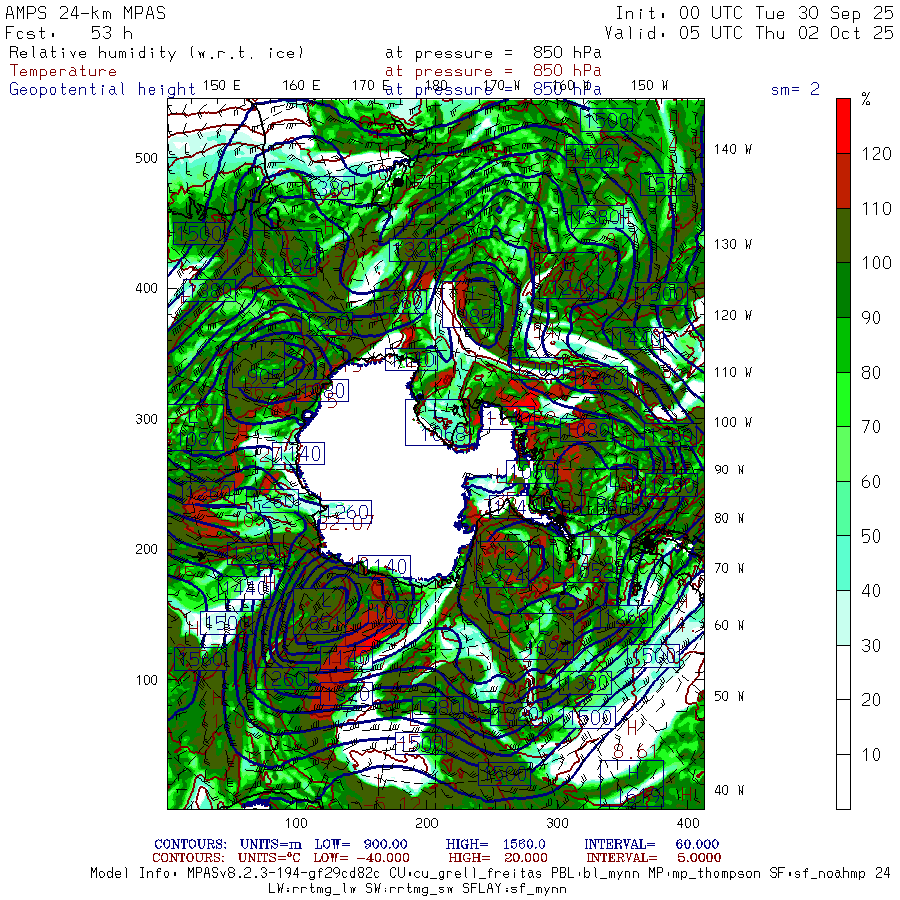Click the '90' color bar tick label
Viewport: 900px width, 900px height.
(871, 317)
